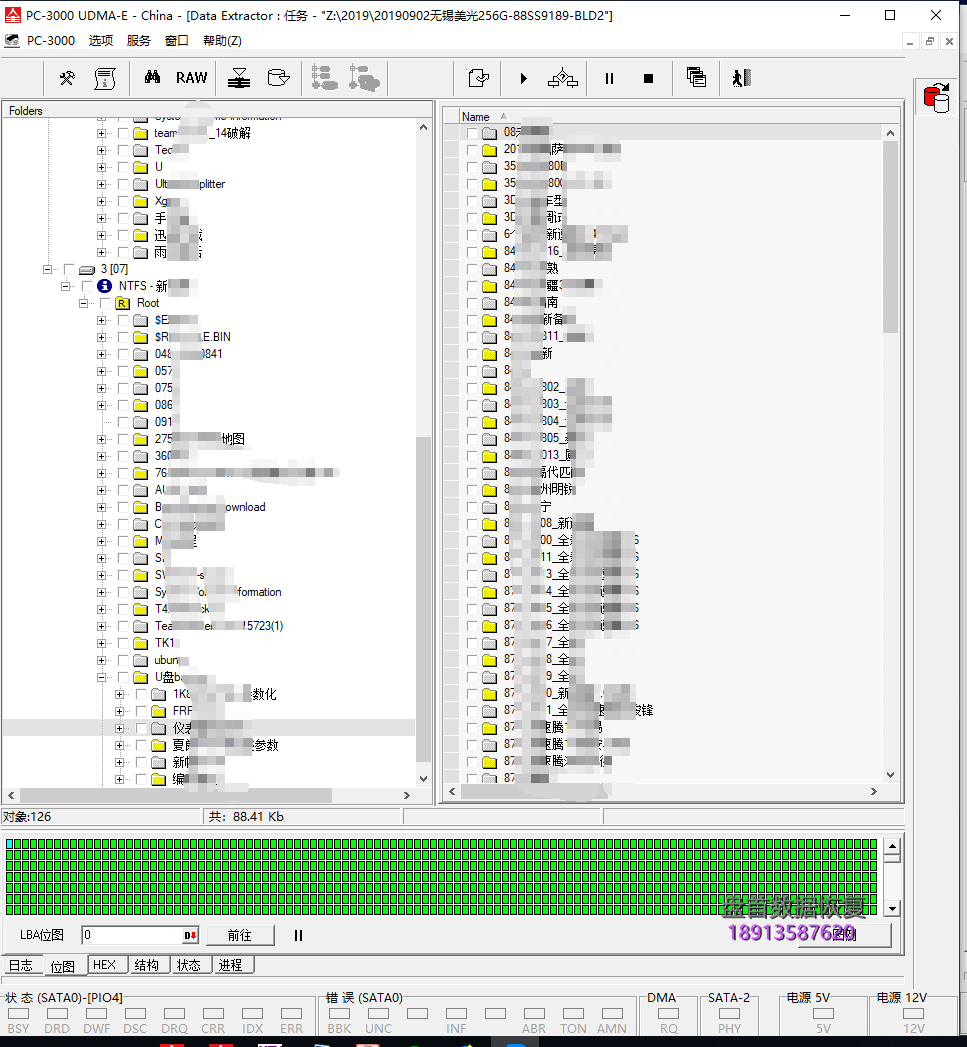The width and height of the screenshot is (967, 1047).
Task: Expand the TK1 folder node
Action: pyautogui.click(x=102, y=643)
